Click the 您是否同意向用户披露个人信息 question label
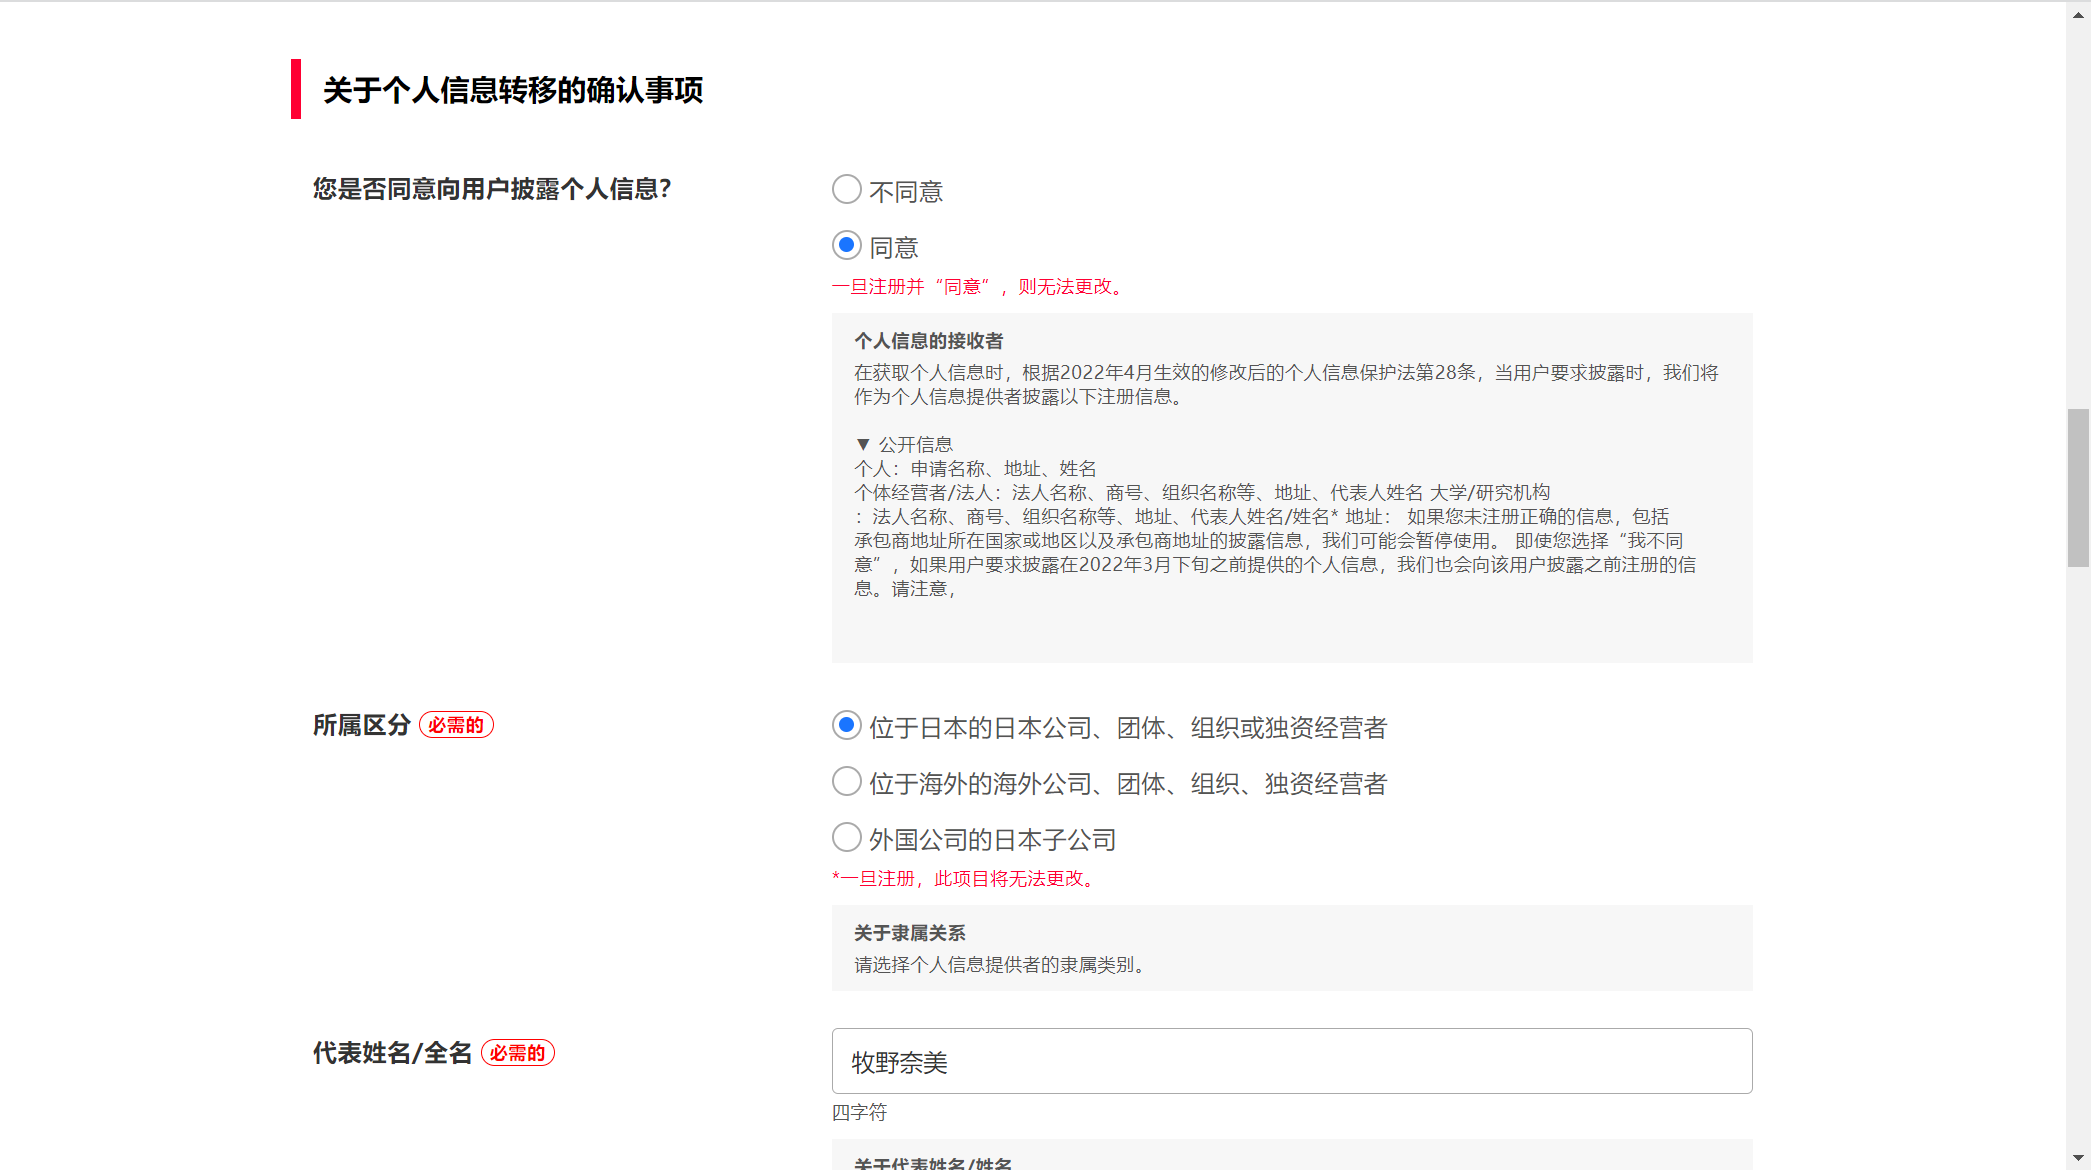The width and height of the screenshot is (2091, 1170). pos(491,189)
